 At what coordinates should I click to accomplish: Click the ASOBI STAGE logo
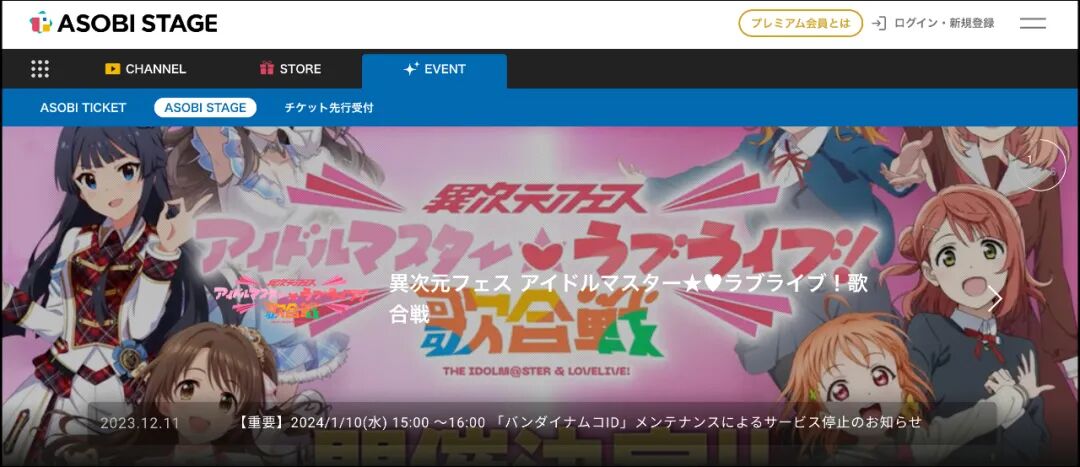[x=123, y=23]
